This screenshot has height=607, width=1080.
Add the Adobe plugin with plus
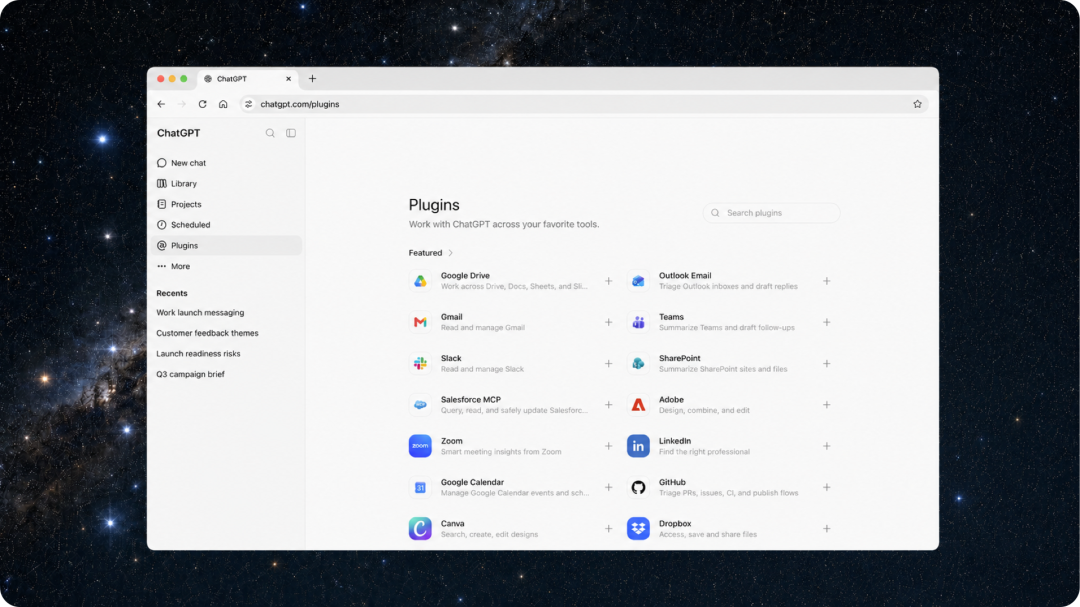827,405
